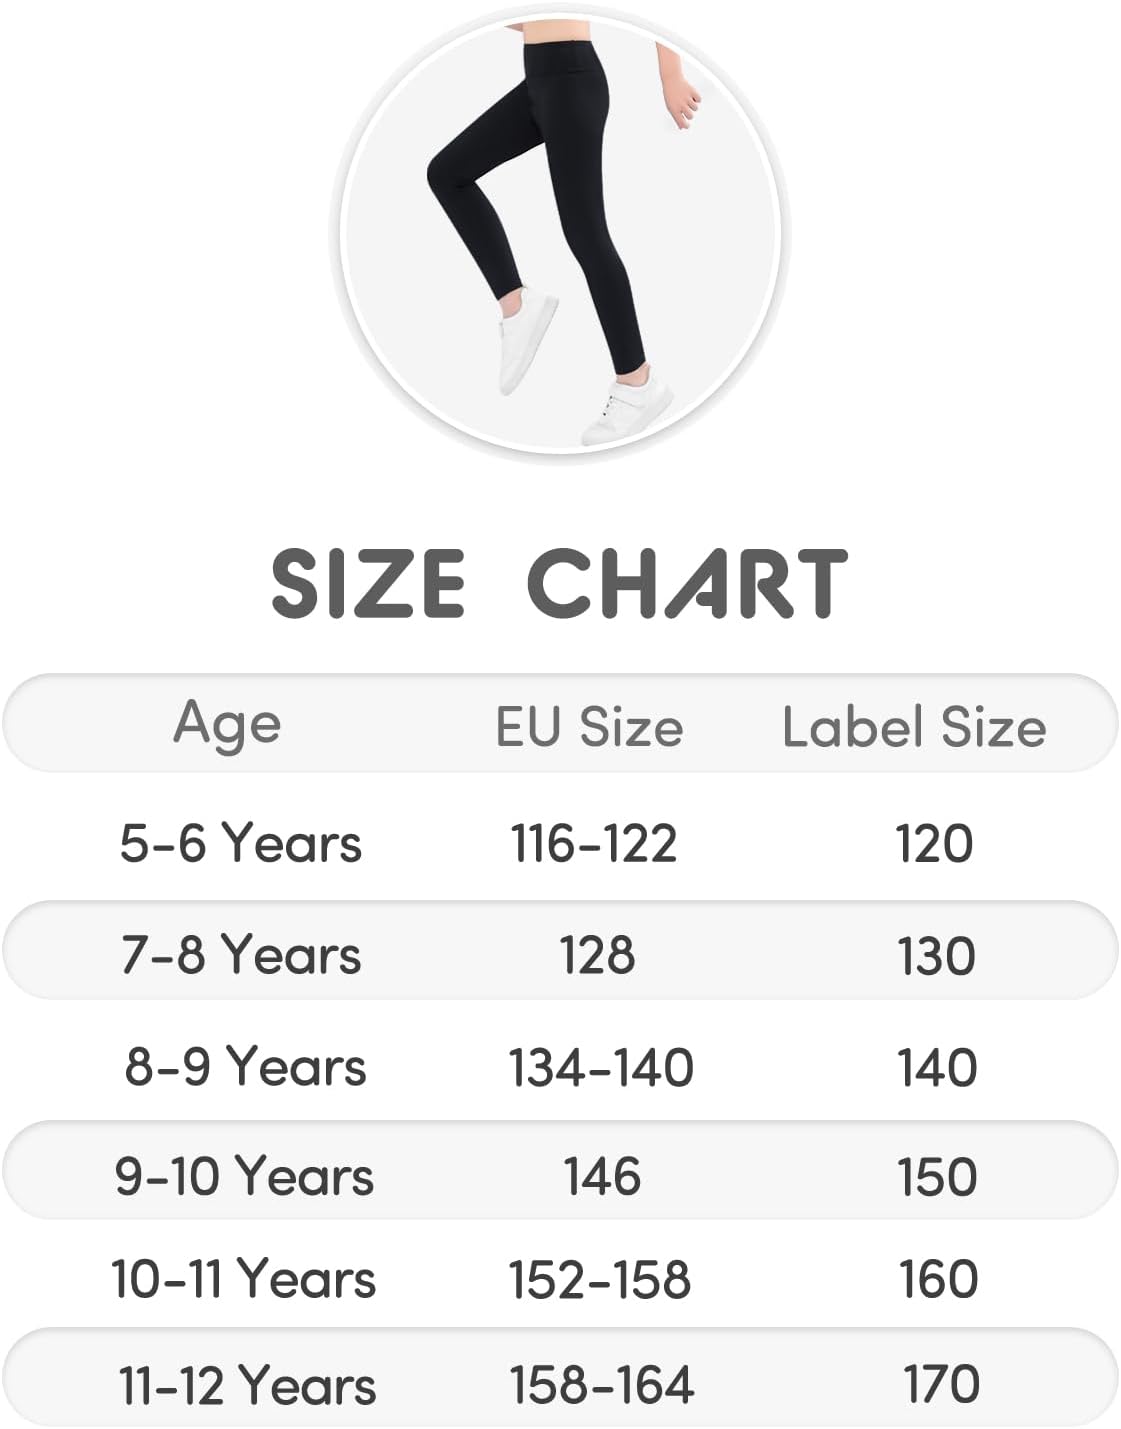Viewport: 1121px width, 1429px height.
Task: Click the 5-6 Years age cell
Action: tap(241, 842)
